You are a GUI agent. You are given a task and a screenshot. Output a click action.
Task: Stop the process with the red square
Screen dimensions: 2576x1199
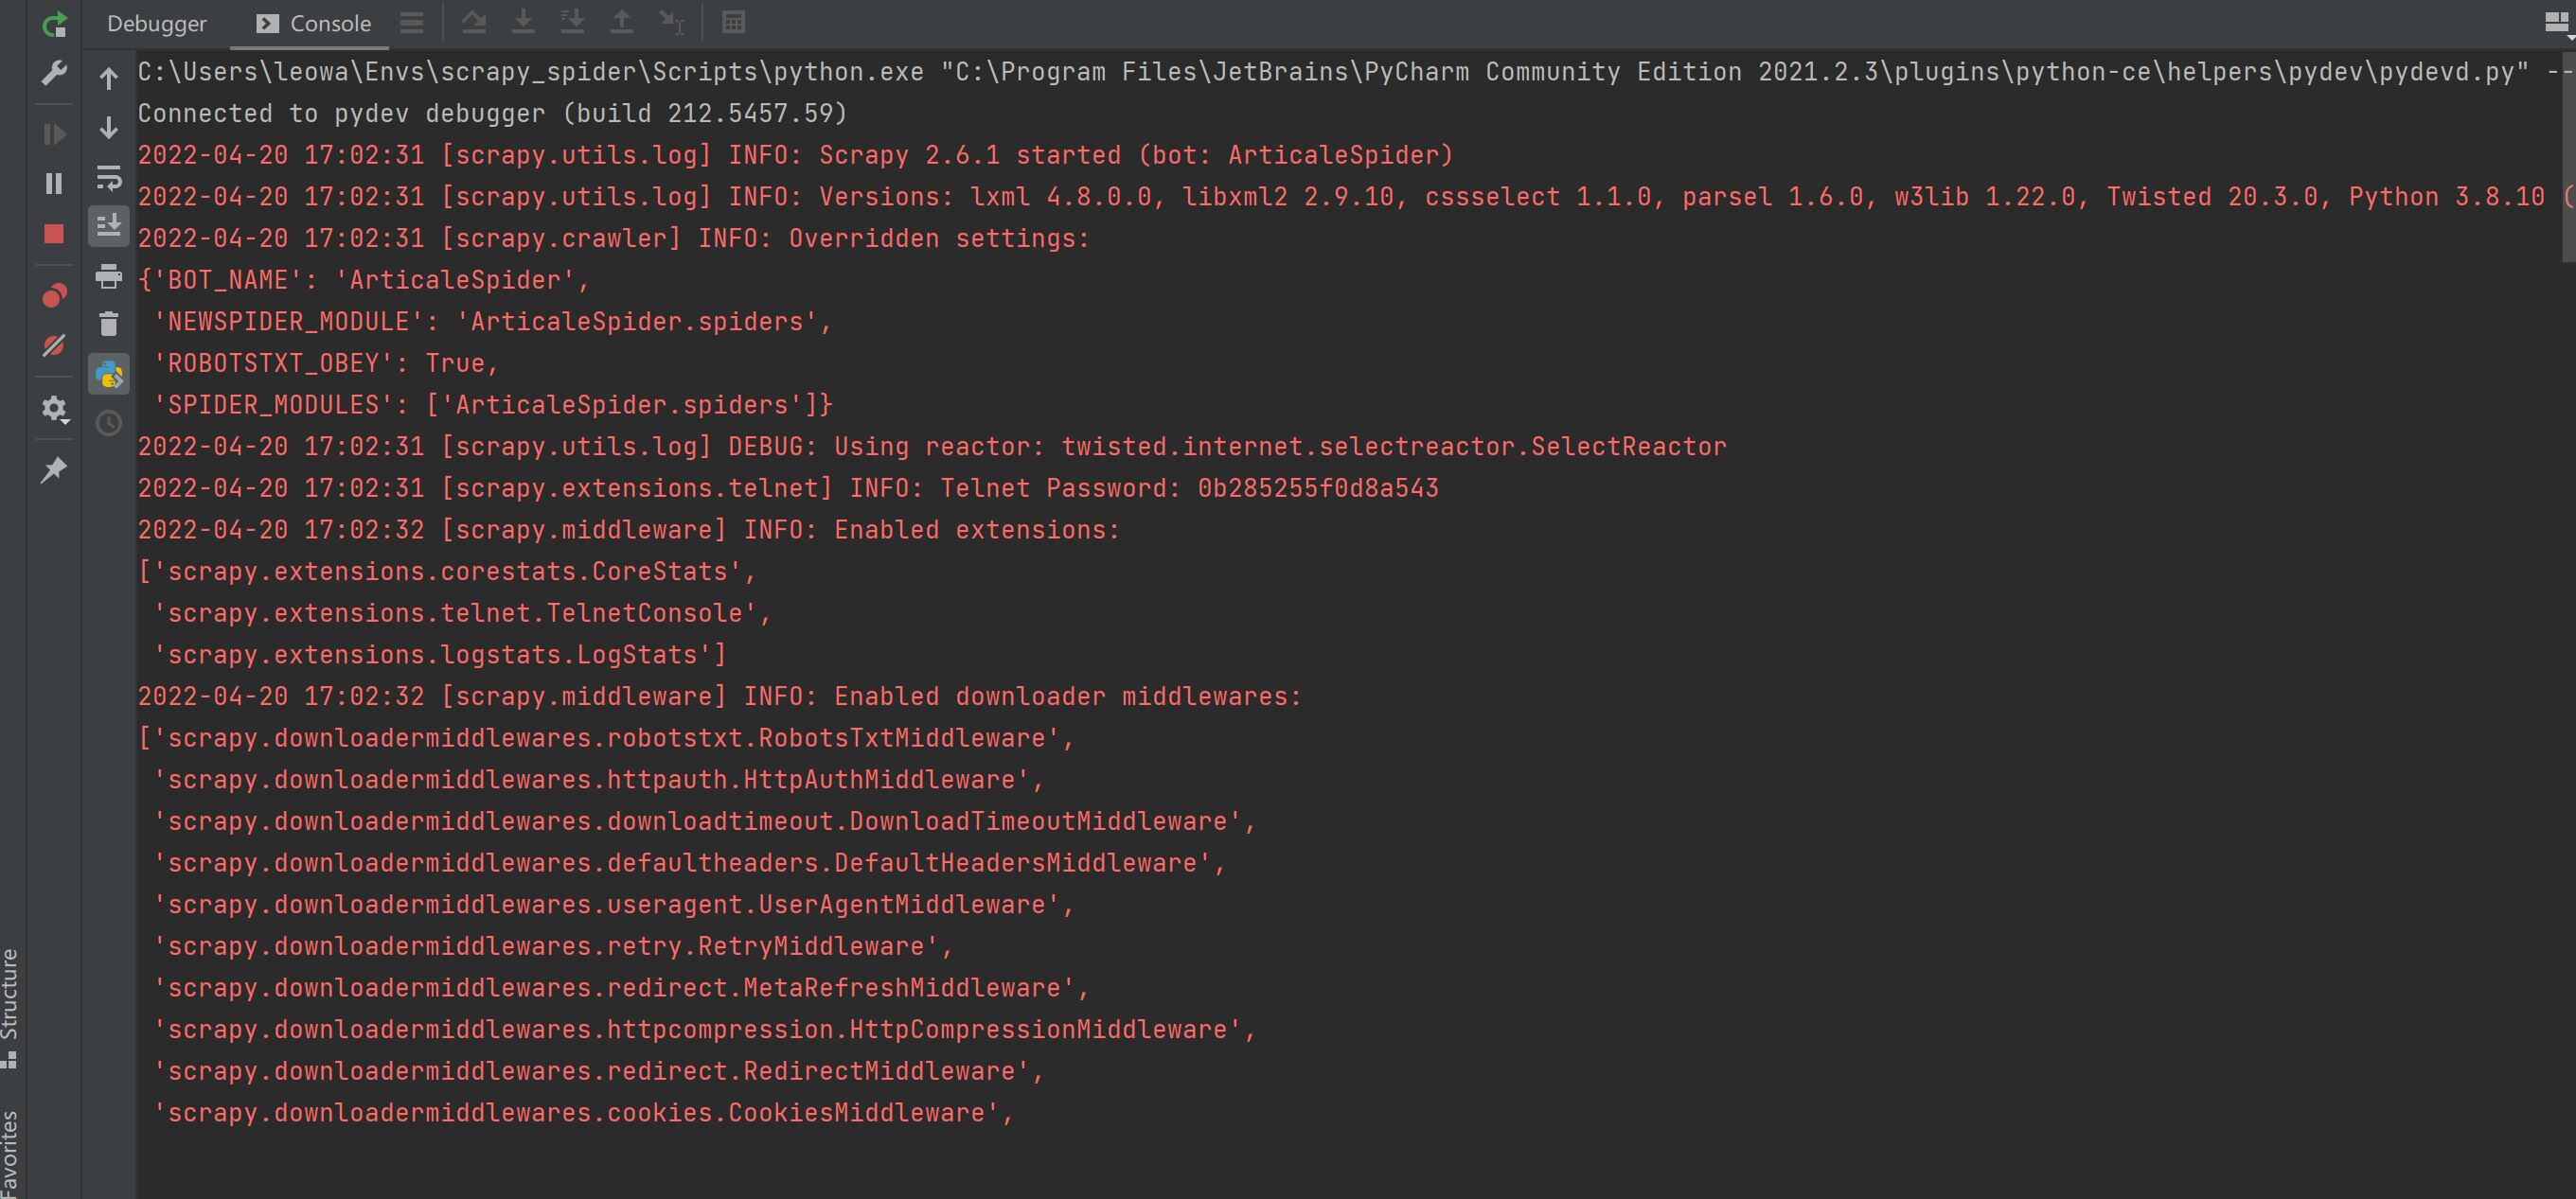(x=54, y=234)
